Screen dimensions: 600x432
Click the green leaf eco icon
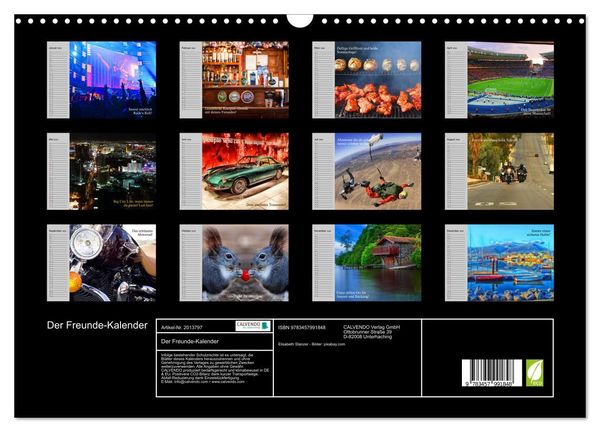tap(534, 373)
